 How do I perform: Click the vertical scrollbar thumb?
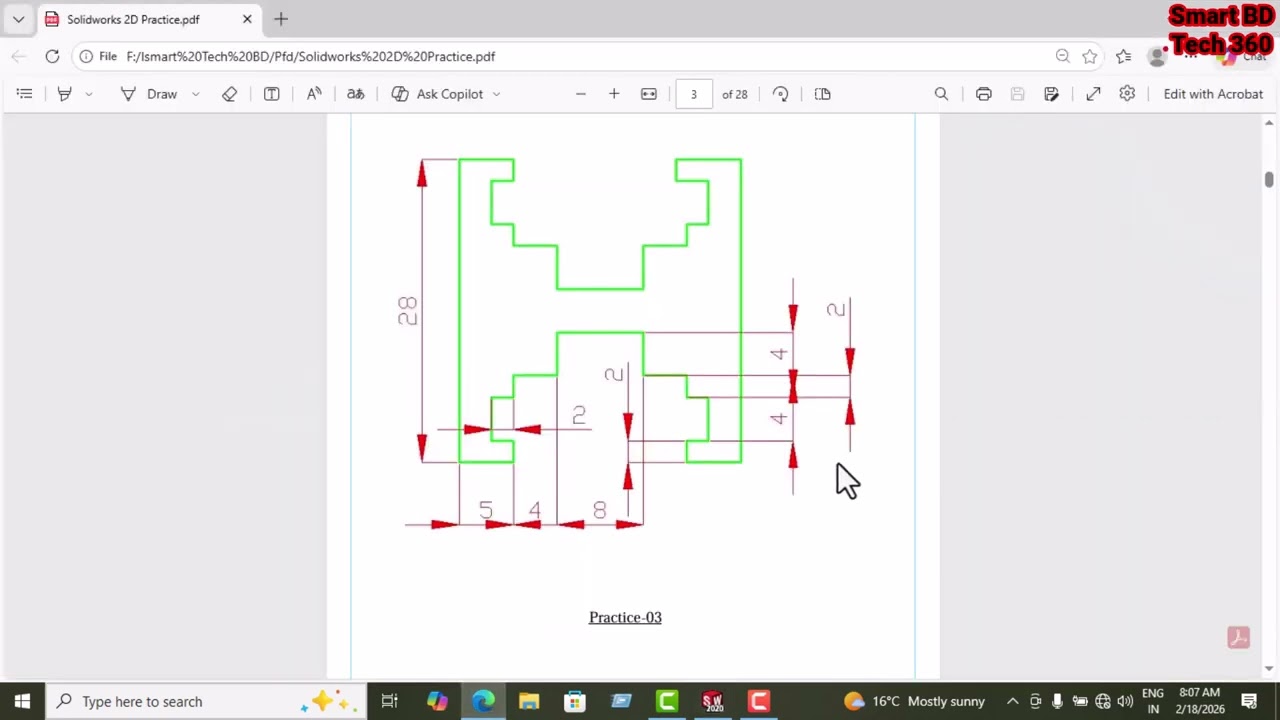(1269, 179)
